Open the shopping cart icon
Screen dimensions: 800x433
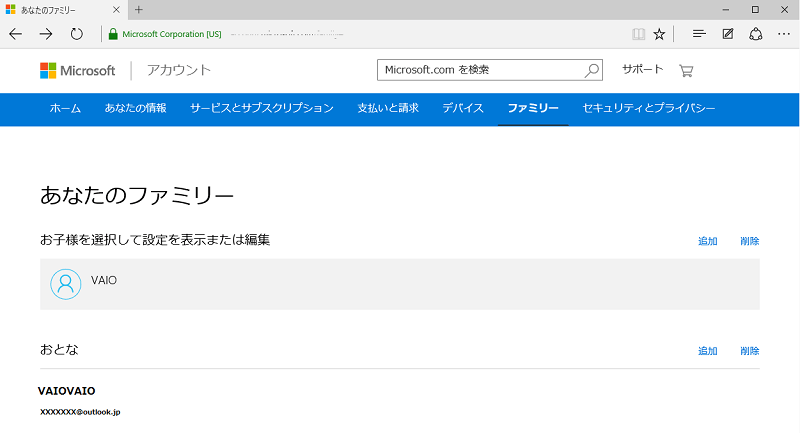click(x=686, y=70)
